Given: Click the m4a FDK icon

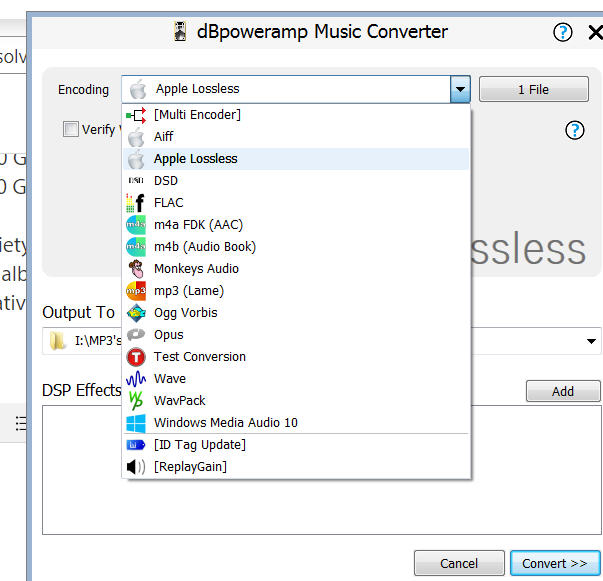Looking at the screenshot, I should [x=136, y=225].
